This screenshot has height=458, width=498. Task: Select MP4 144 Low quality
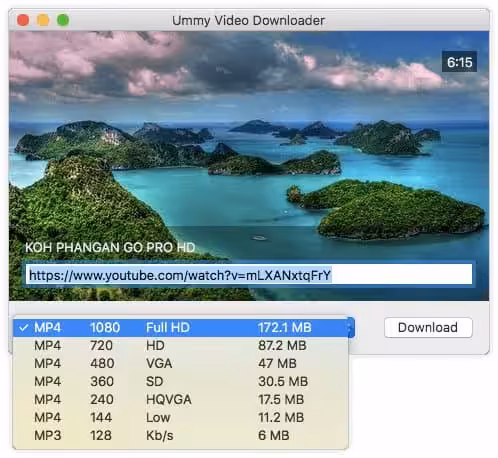(x=180, y=417)
